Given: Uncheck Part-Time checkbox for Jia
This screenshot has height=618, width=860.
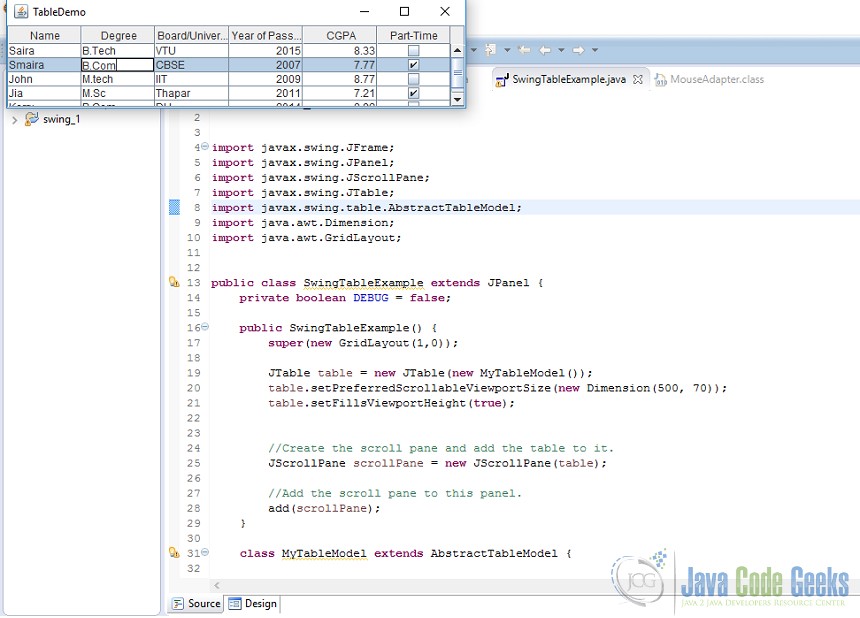Looking at the screenshot, I should click(x=414, y=93).
